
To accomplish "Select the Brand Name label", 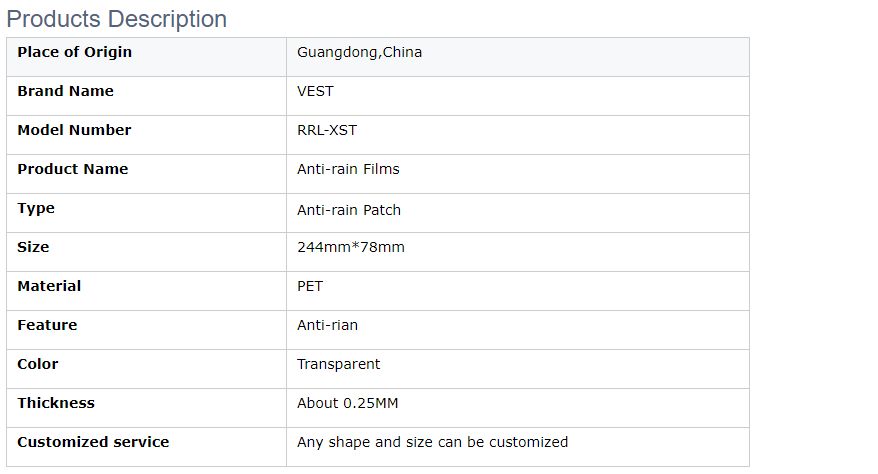I will point(66,91).
